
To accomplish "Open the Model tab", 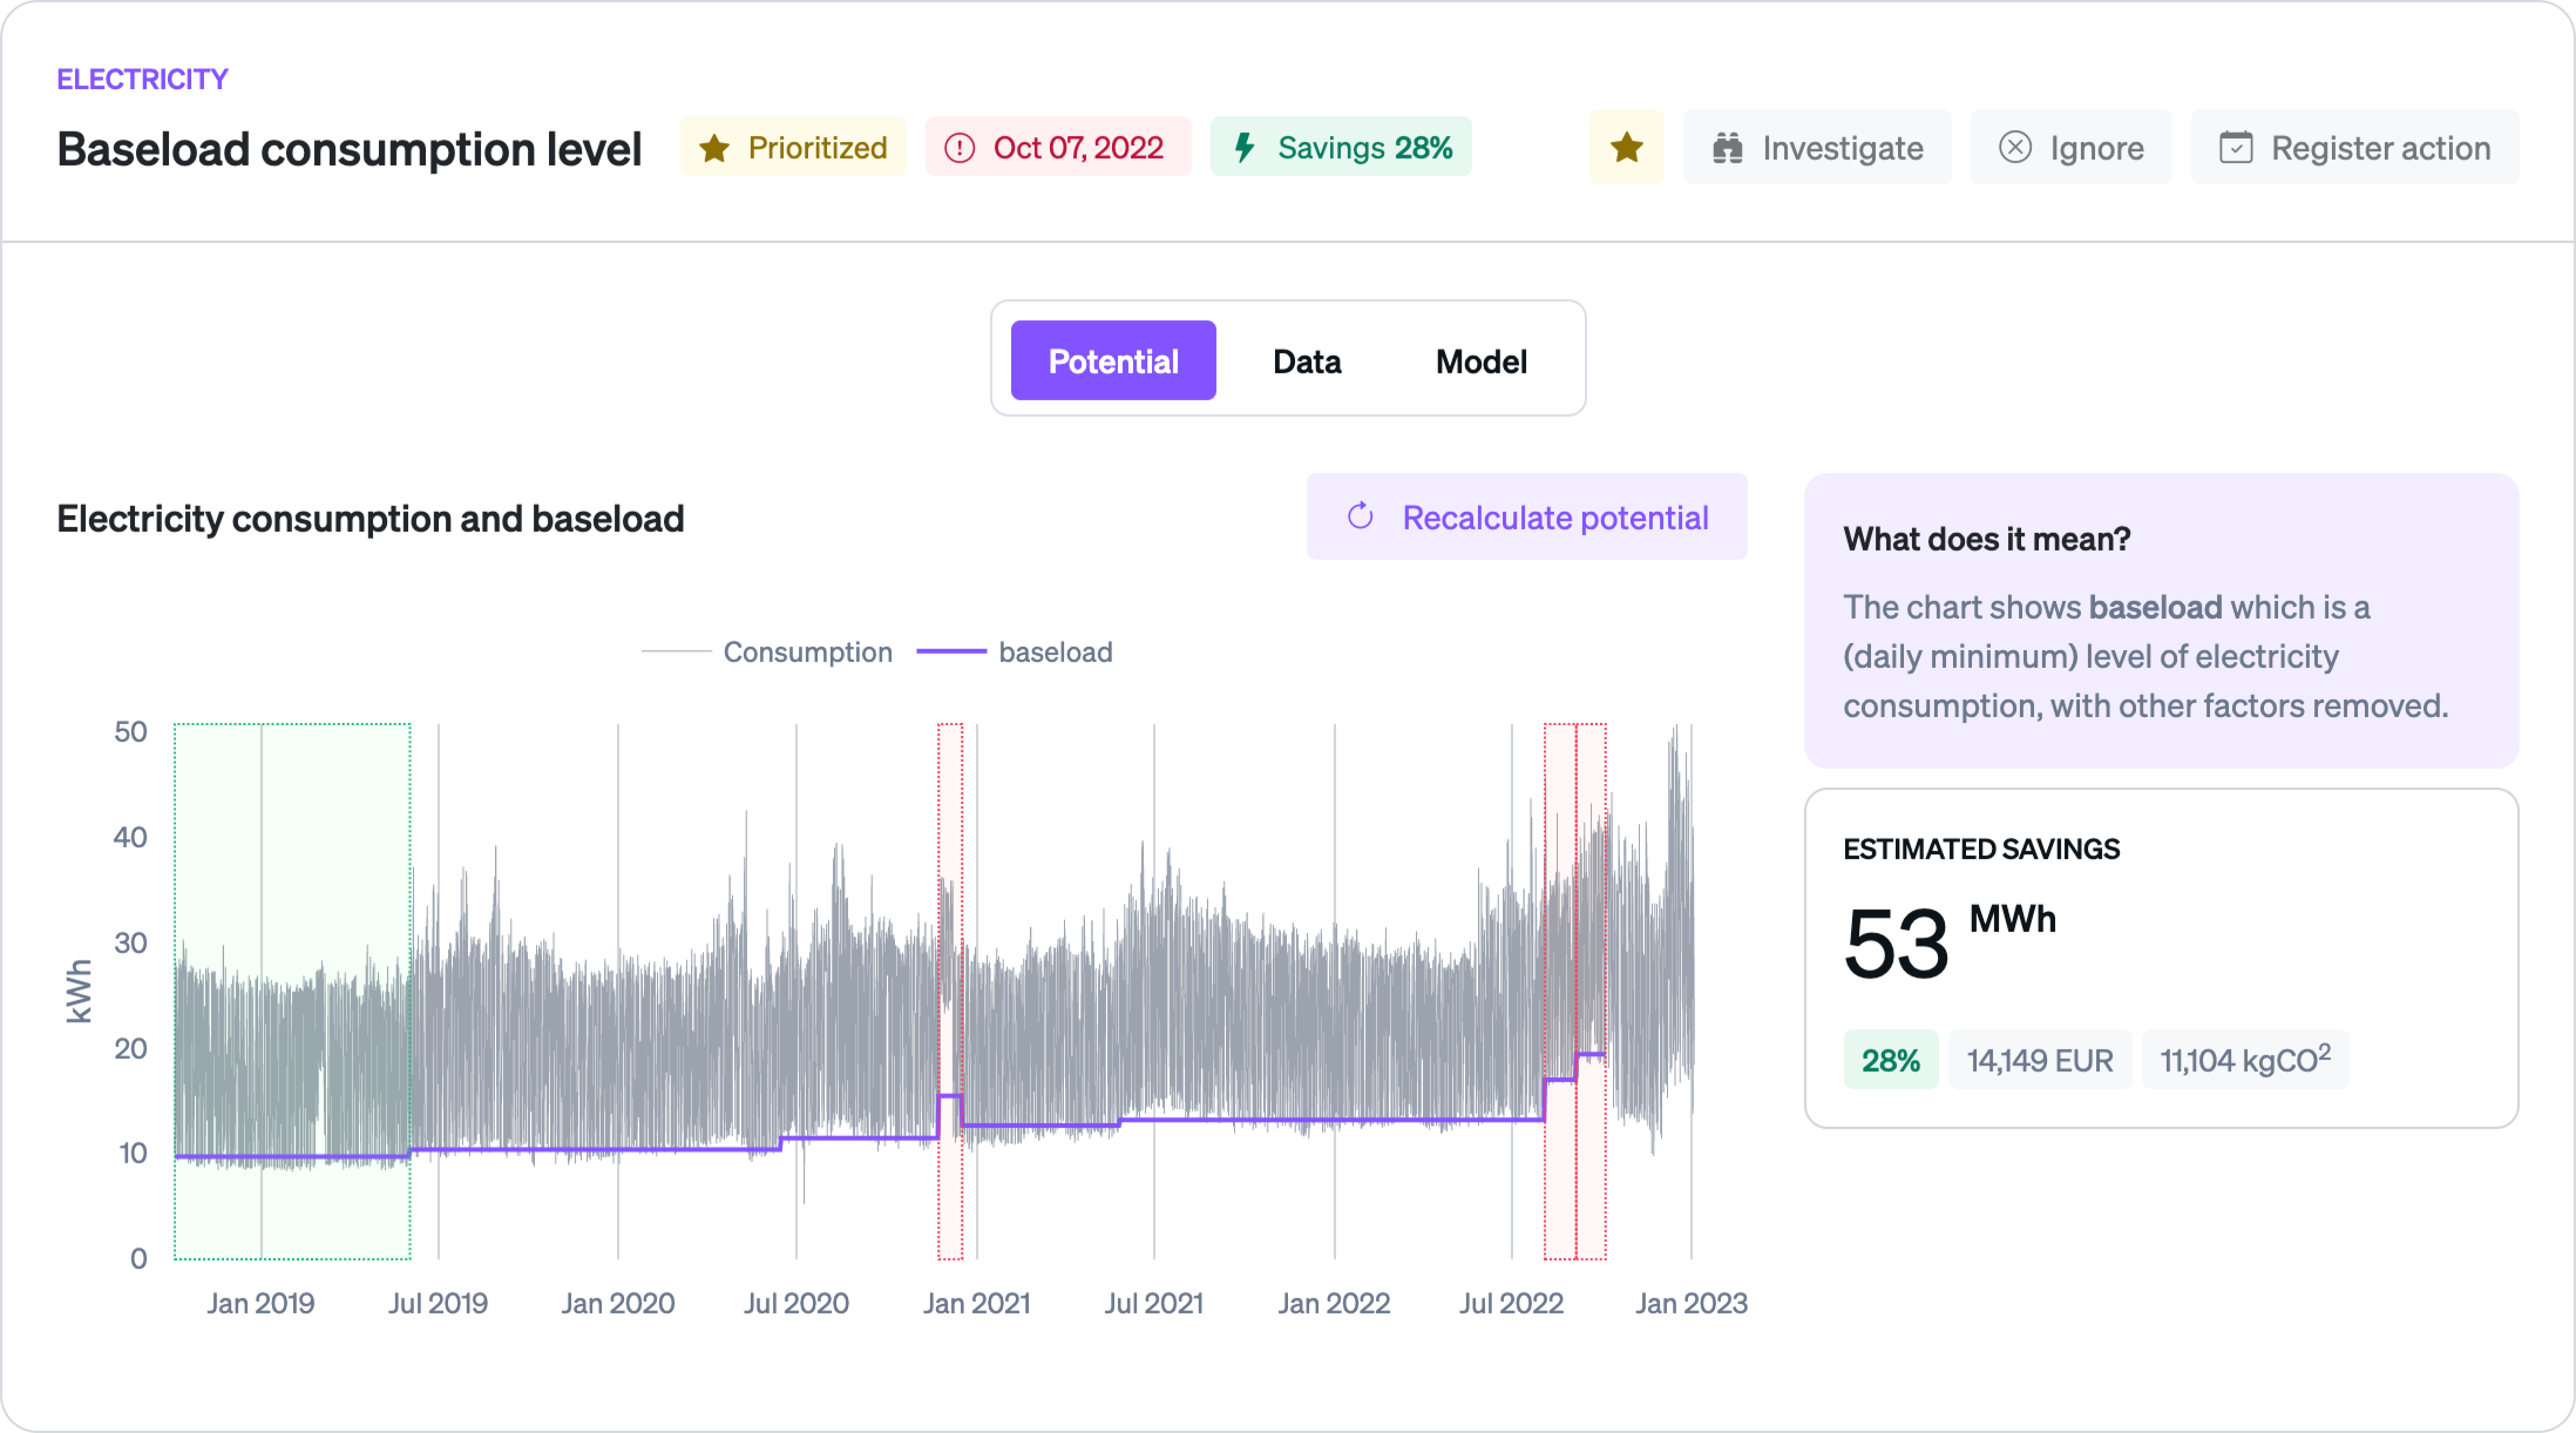I will pos(1481,361).
